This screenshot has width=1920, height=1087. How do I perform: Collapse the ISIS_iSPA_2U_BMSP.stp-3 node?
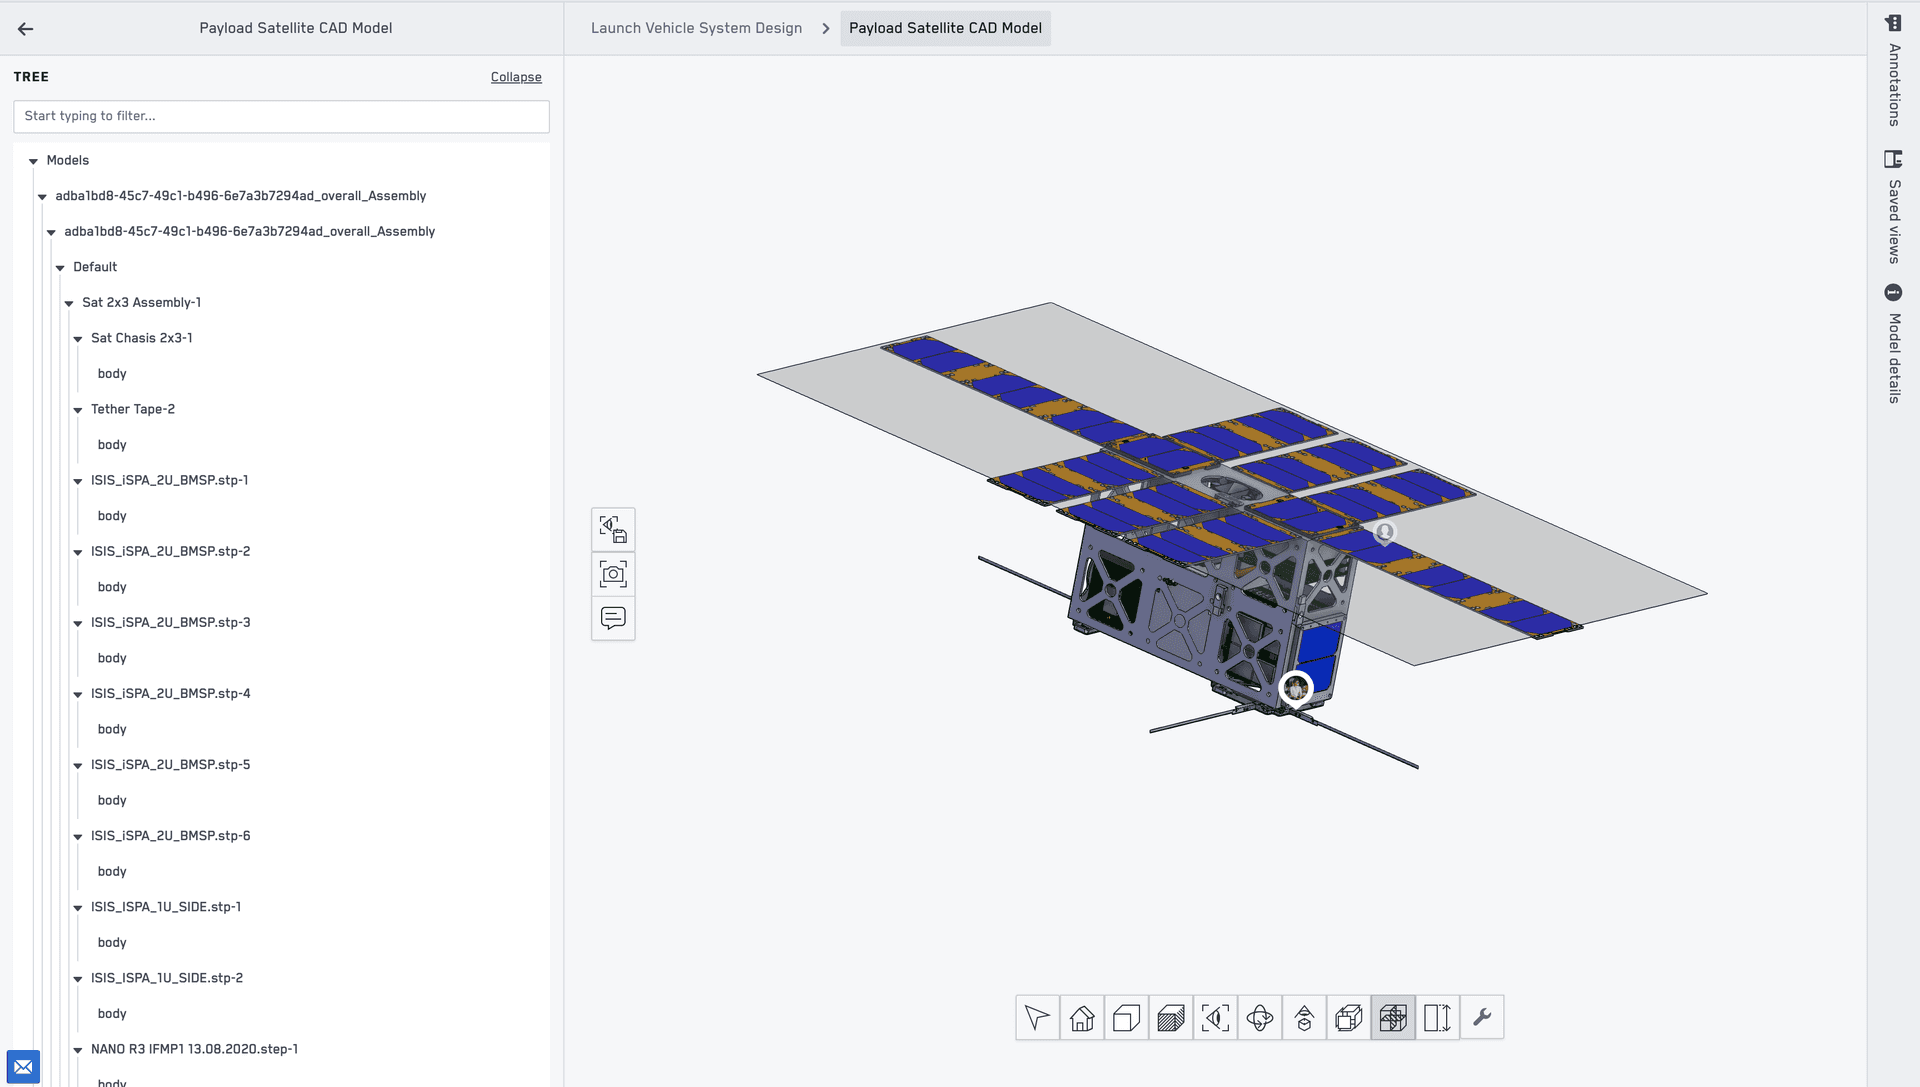78,623
